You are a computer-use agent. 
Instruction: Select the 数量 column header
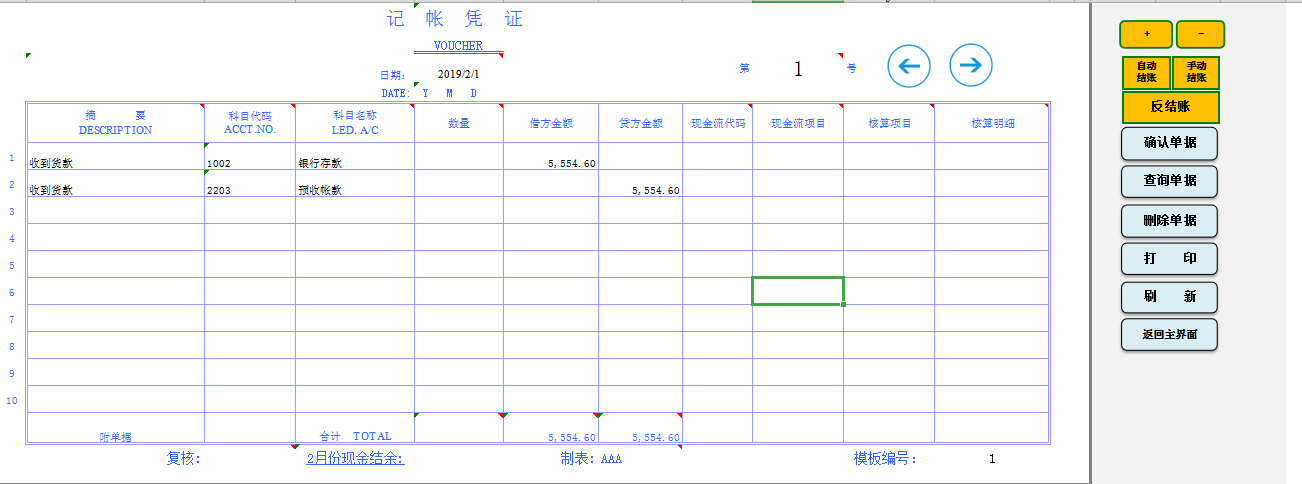tap(459, 123)
